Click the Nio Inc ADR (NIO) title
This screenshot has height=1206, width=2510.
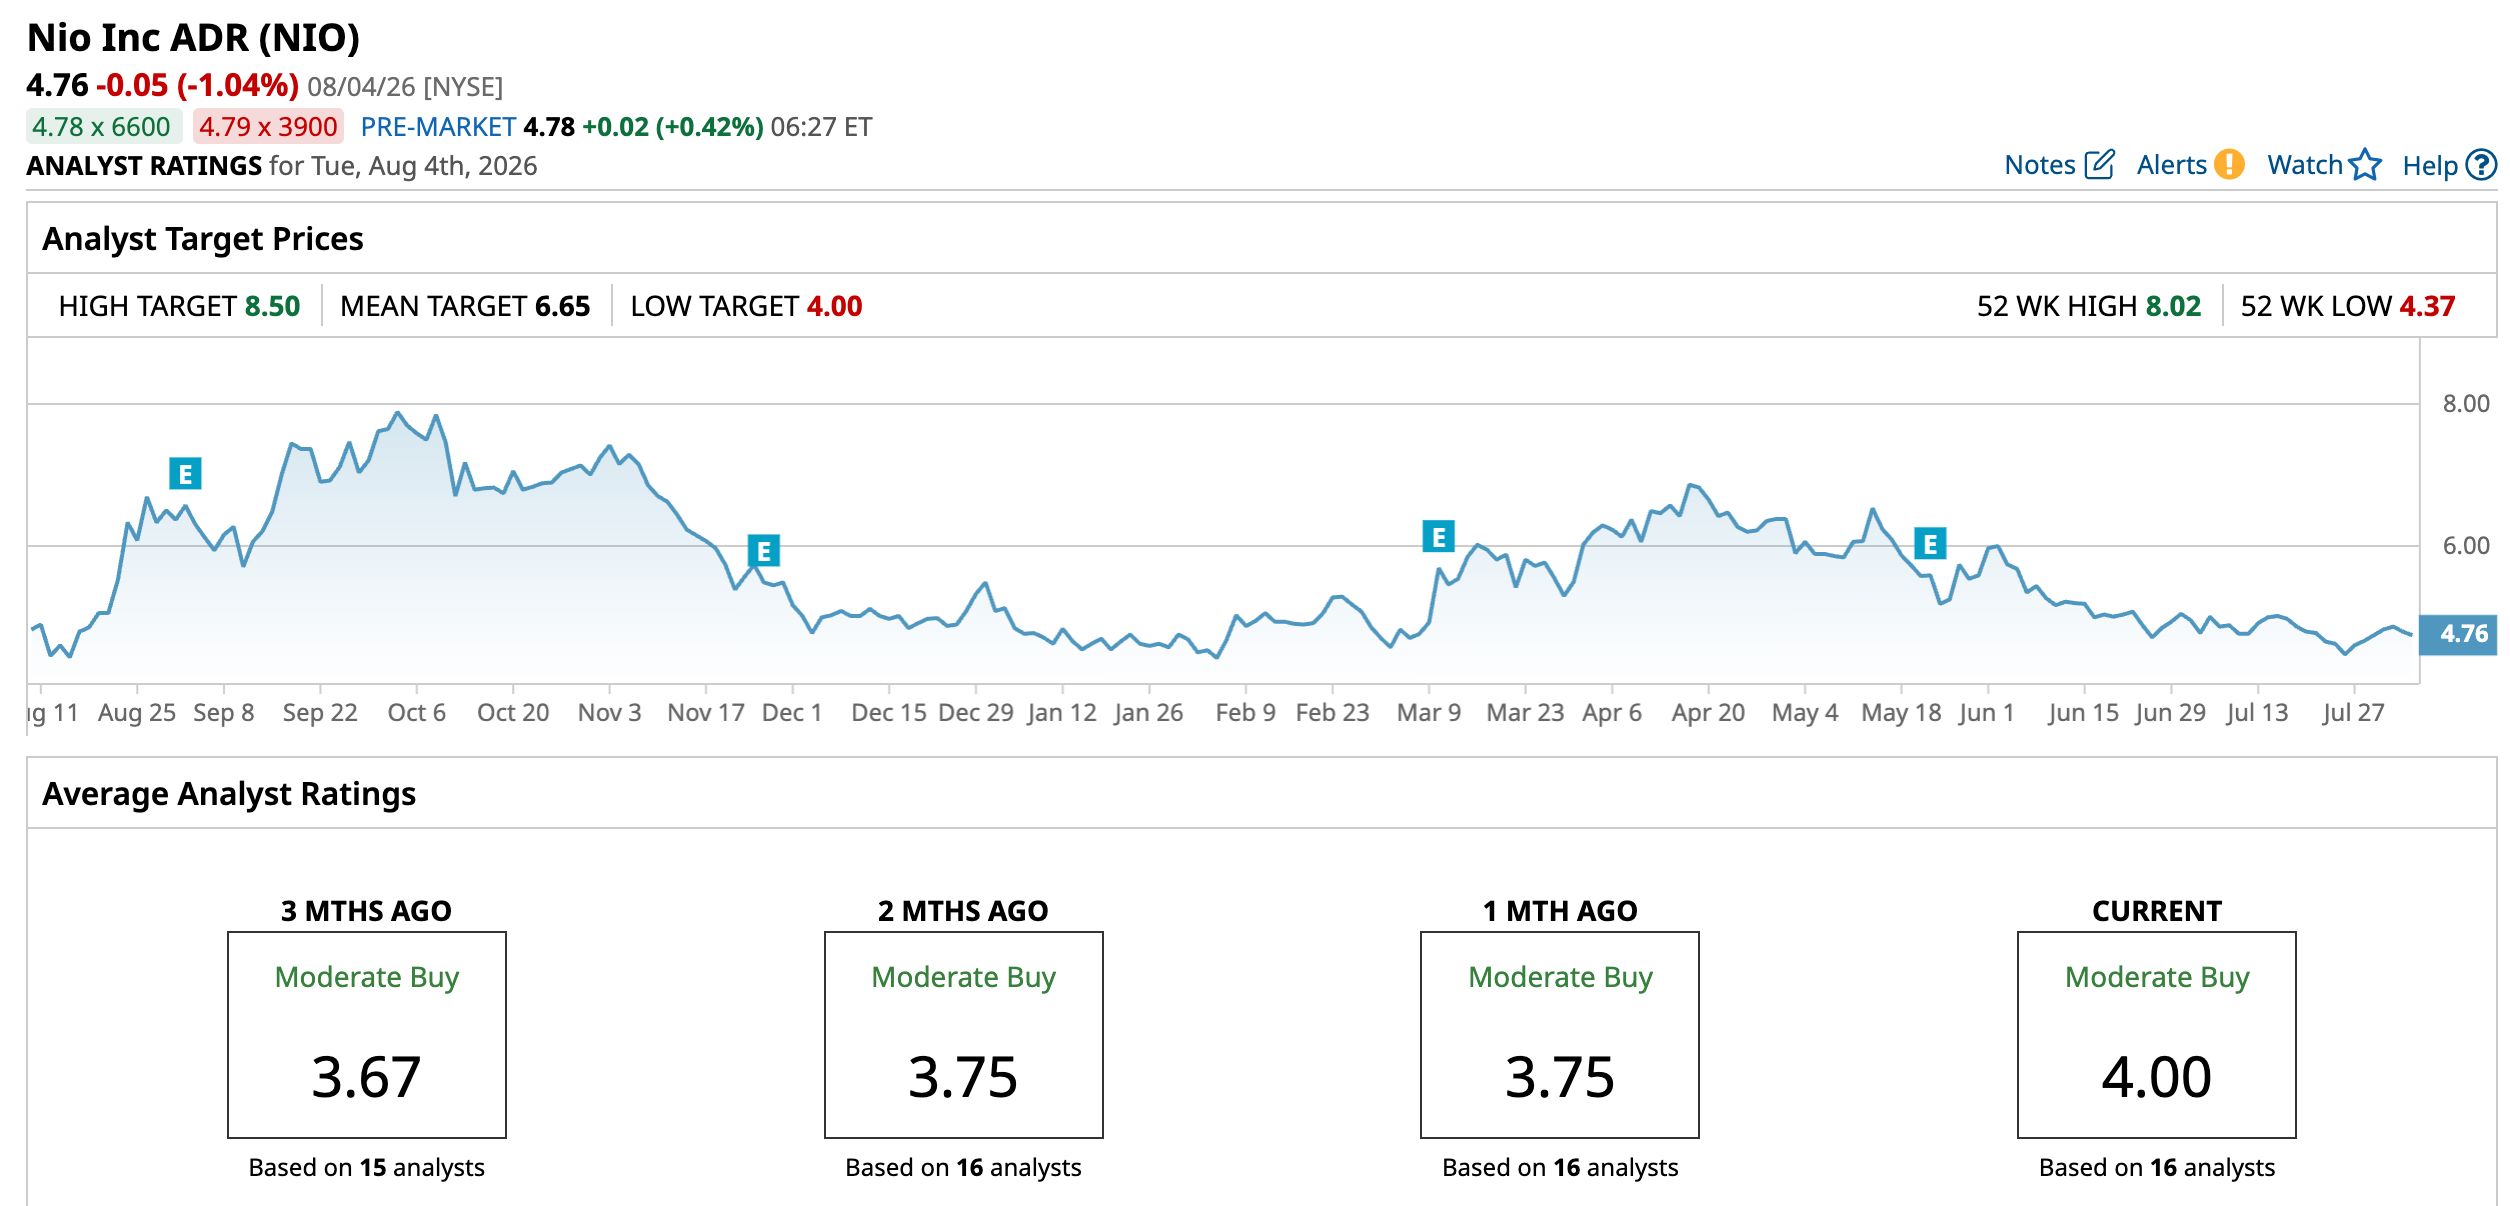193,38
